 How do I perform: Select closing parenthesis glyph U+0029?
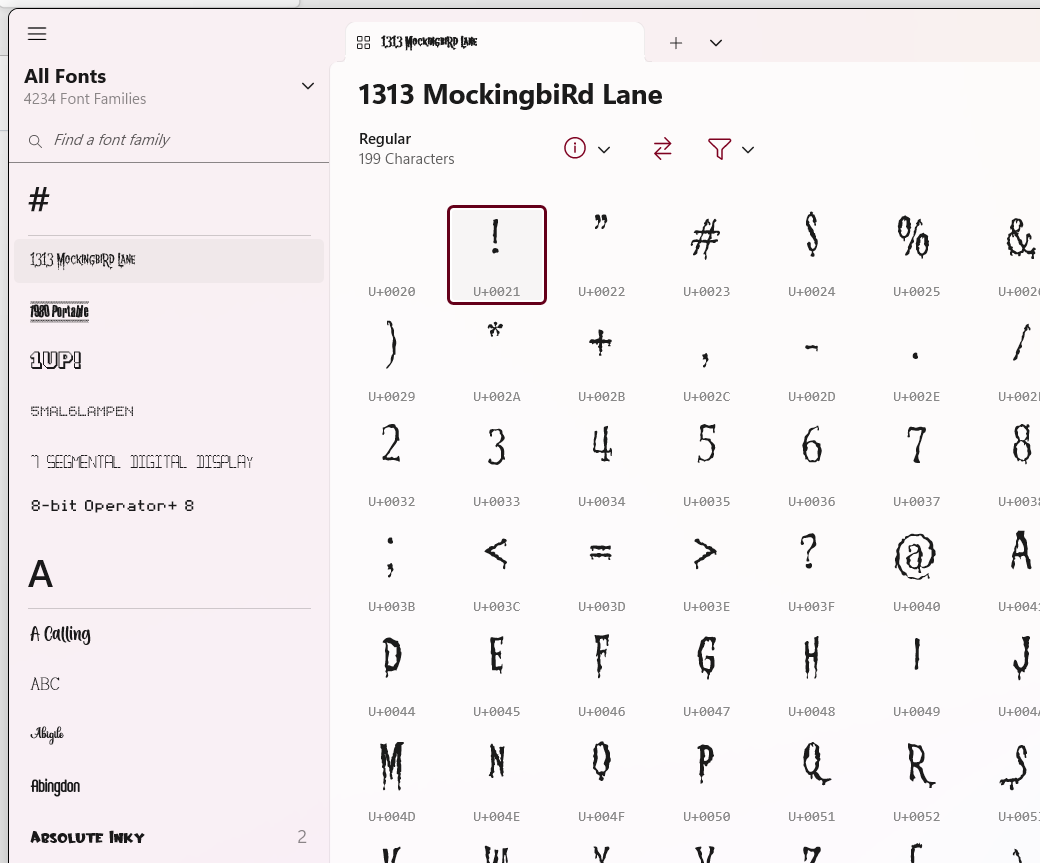[x=392, y=360]
